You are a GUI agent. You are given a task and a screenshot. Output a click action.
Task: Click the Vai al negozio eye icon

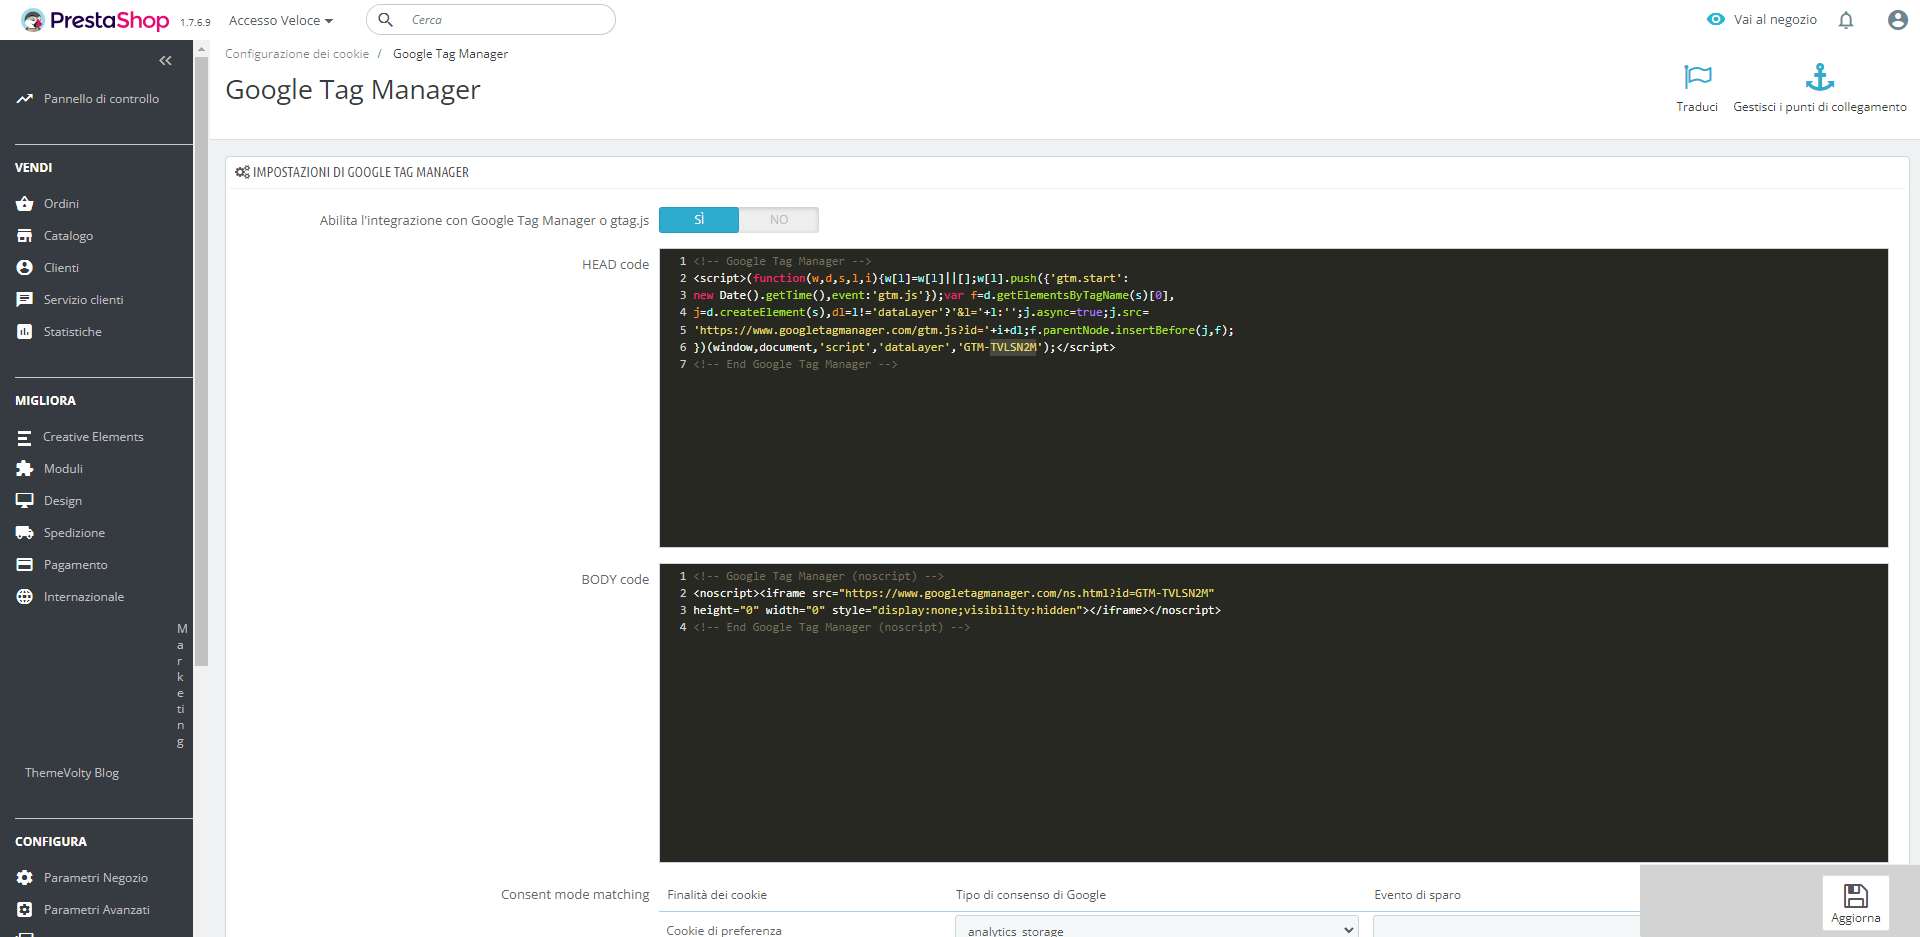pyautogui.click(x=1716, y=19)
